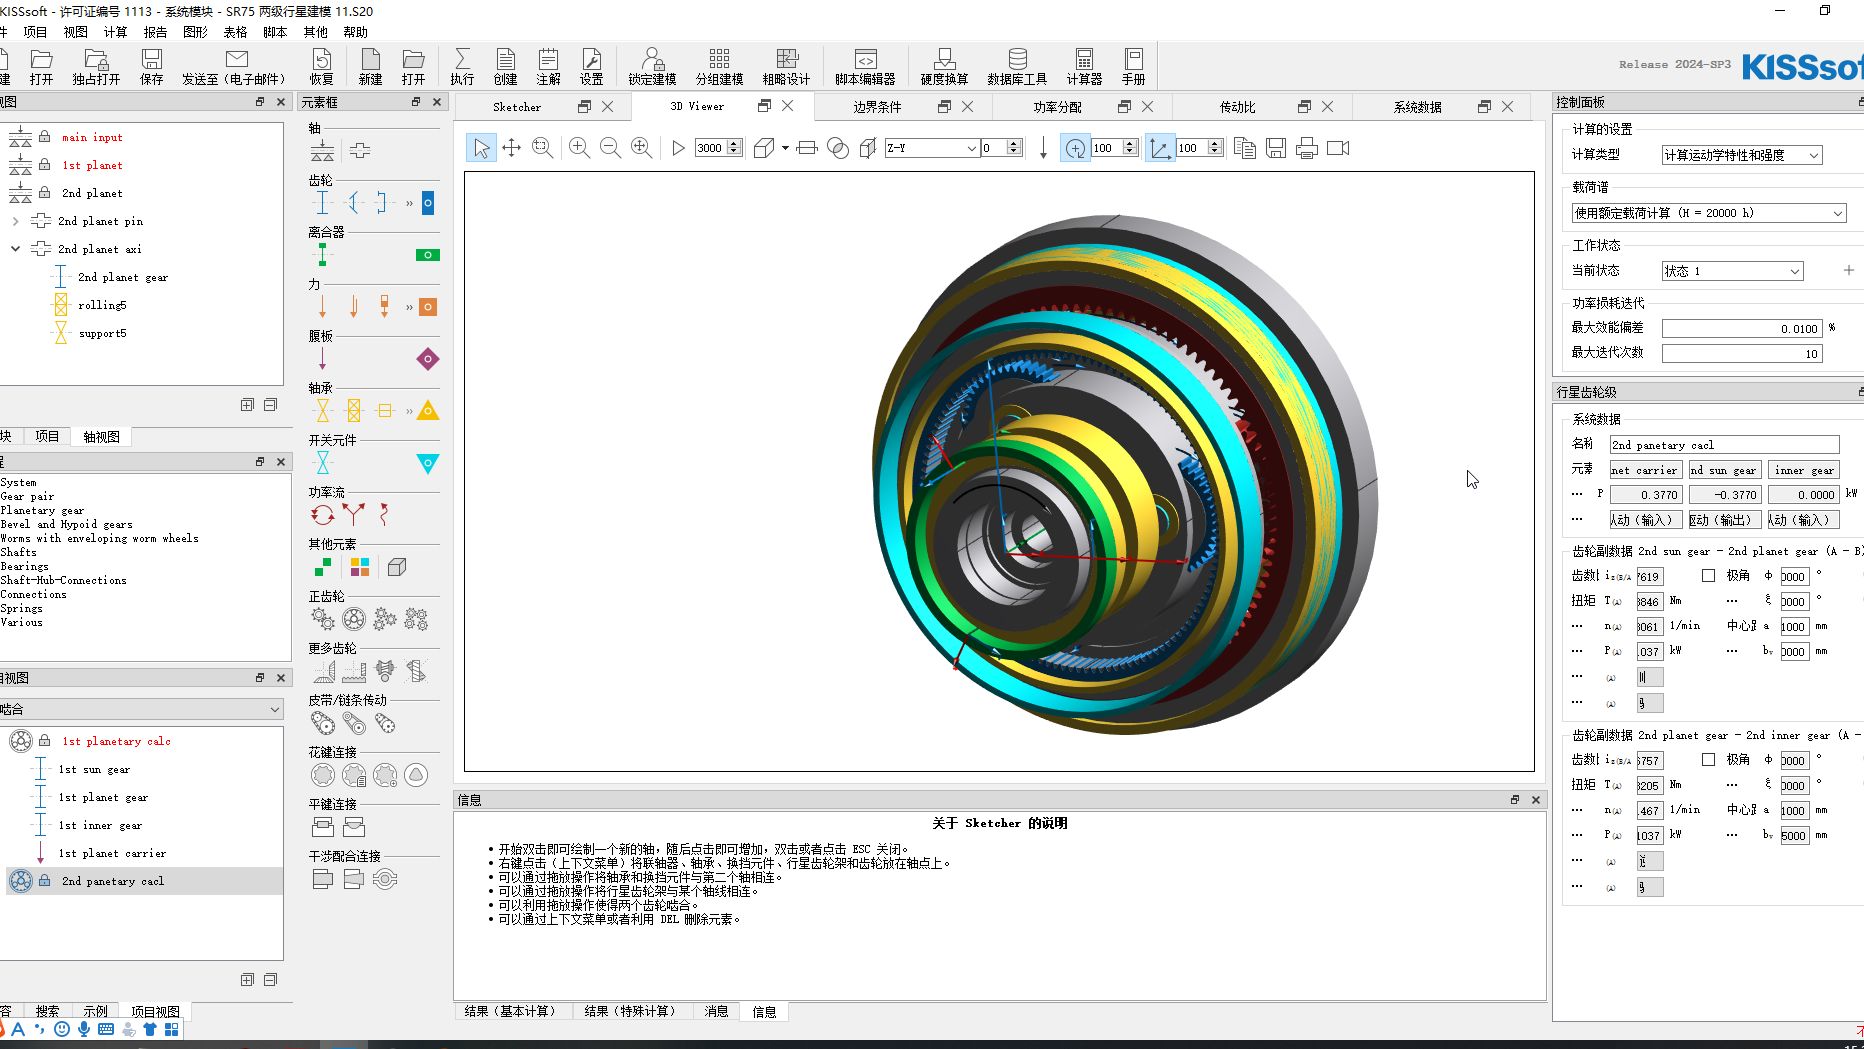The height and width of the screenshot is (1049, 1864).
Task: Click the zoom out magnifier in 3D Viewer
Action: (610, 148)
